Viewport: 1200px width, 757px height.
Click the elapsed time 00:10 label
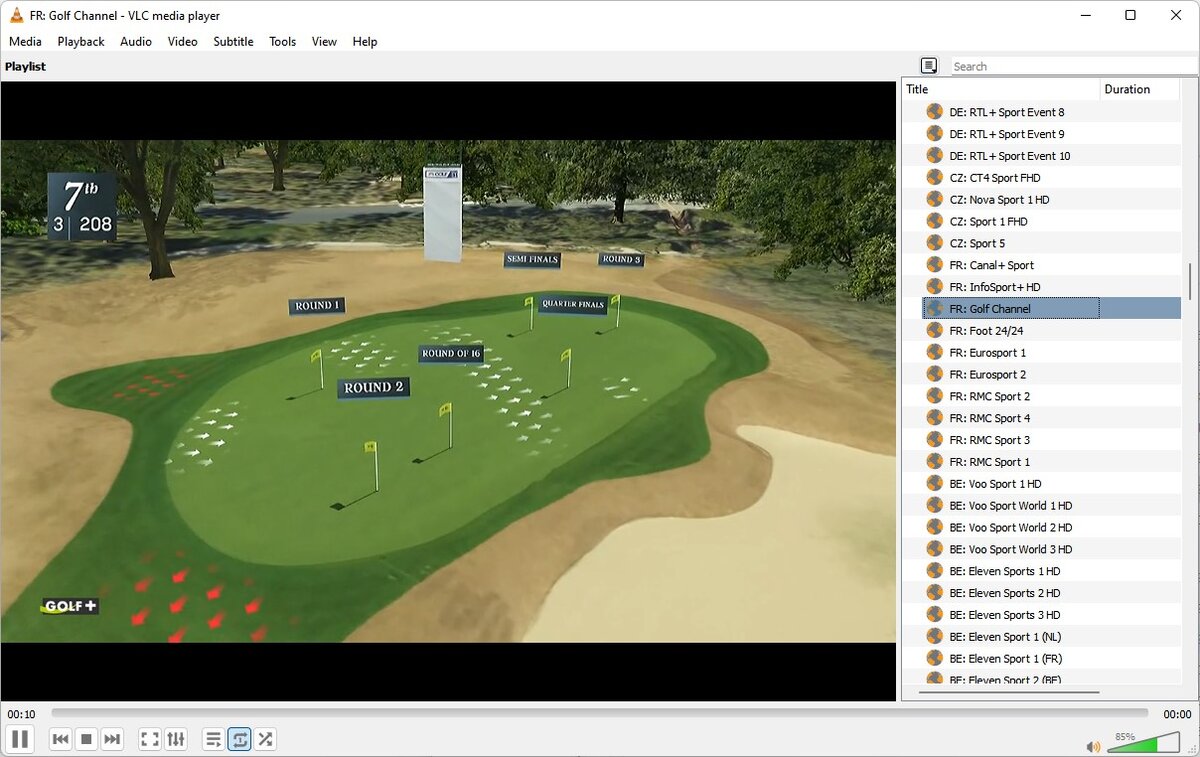(x=21, y=714)
